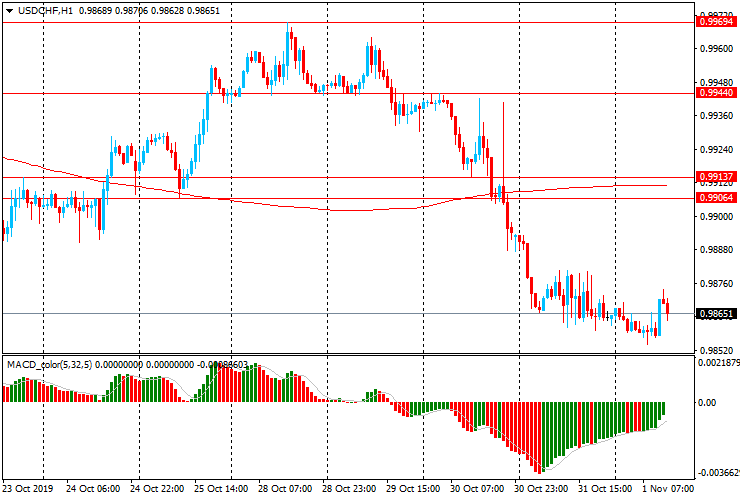Select the 0.99694 red price label

716,22
